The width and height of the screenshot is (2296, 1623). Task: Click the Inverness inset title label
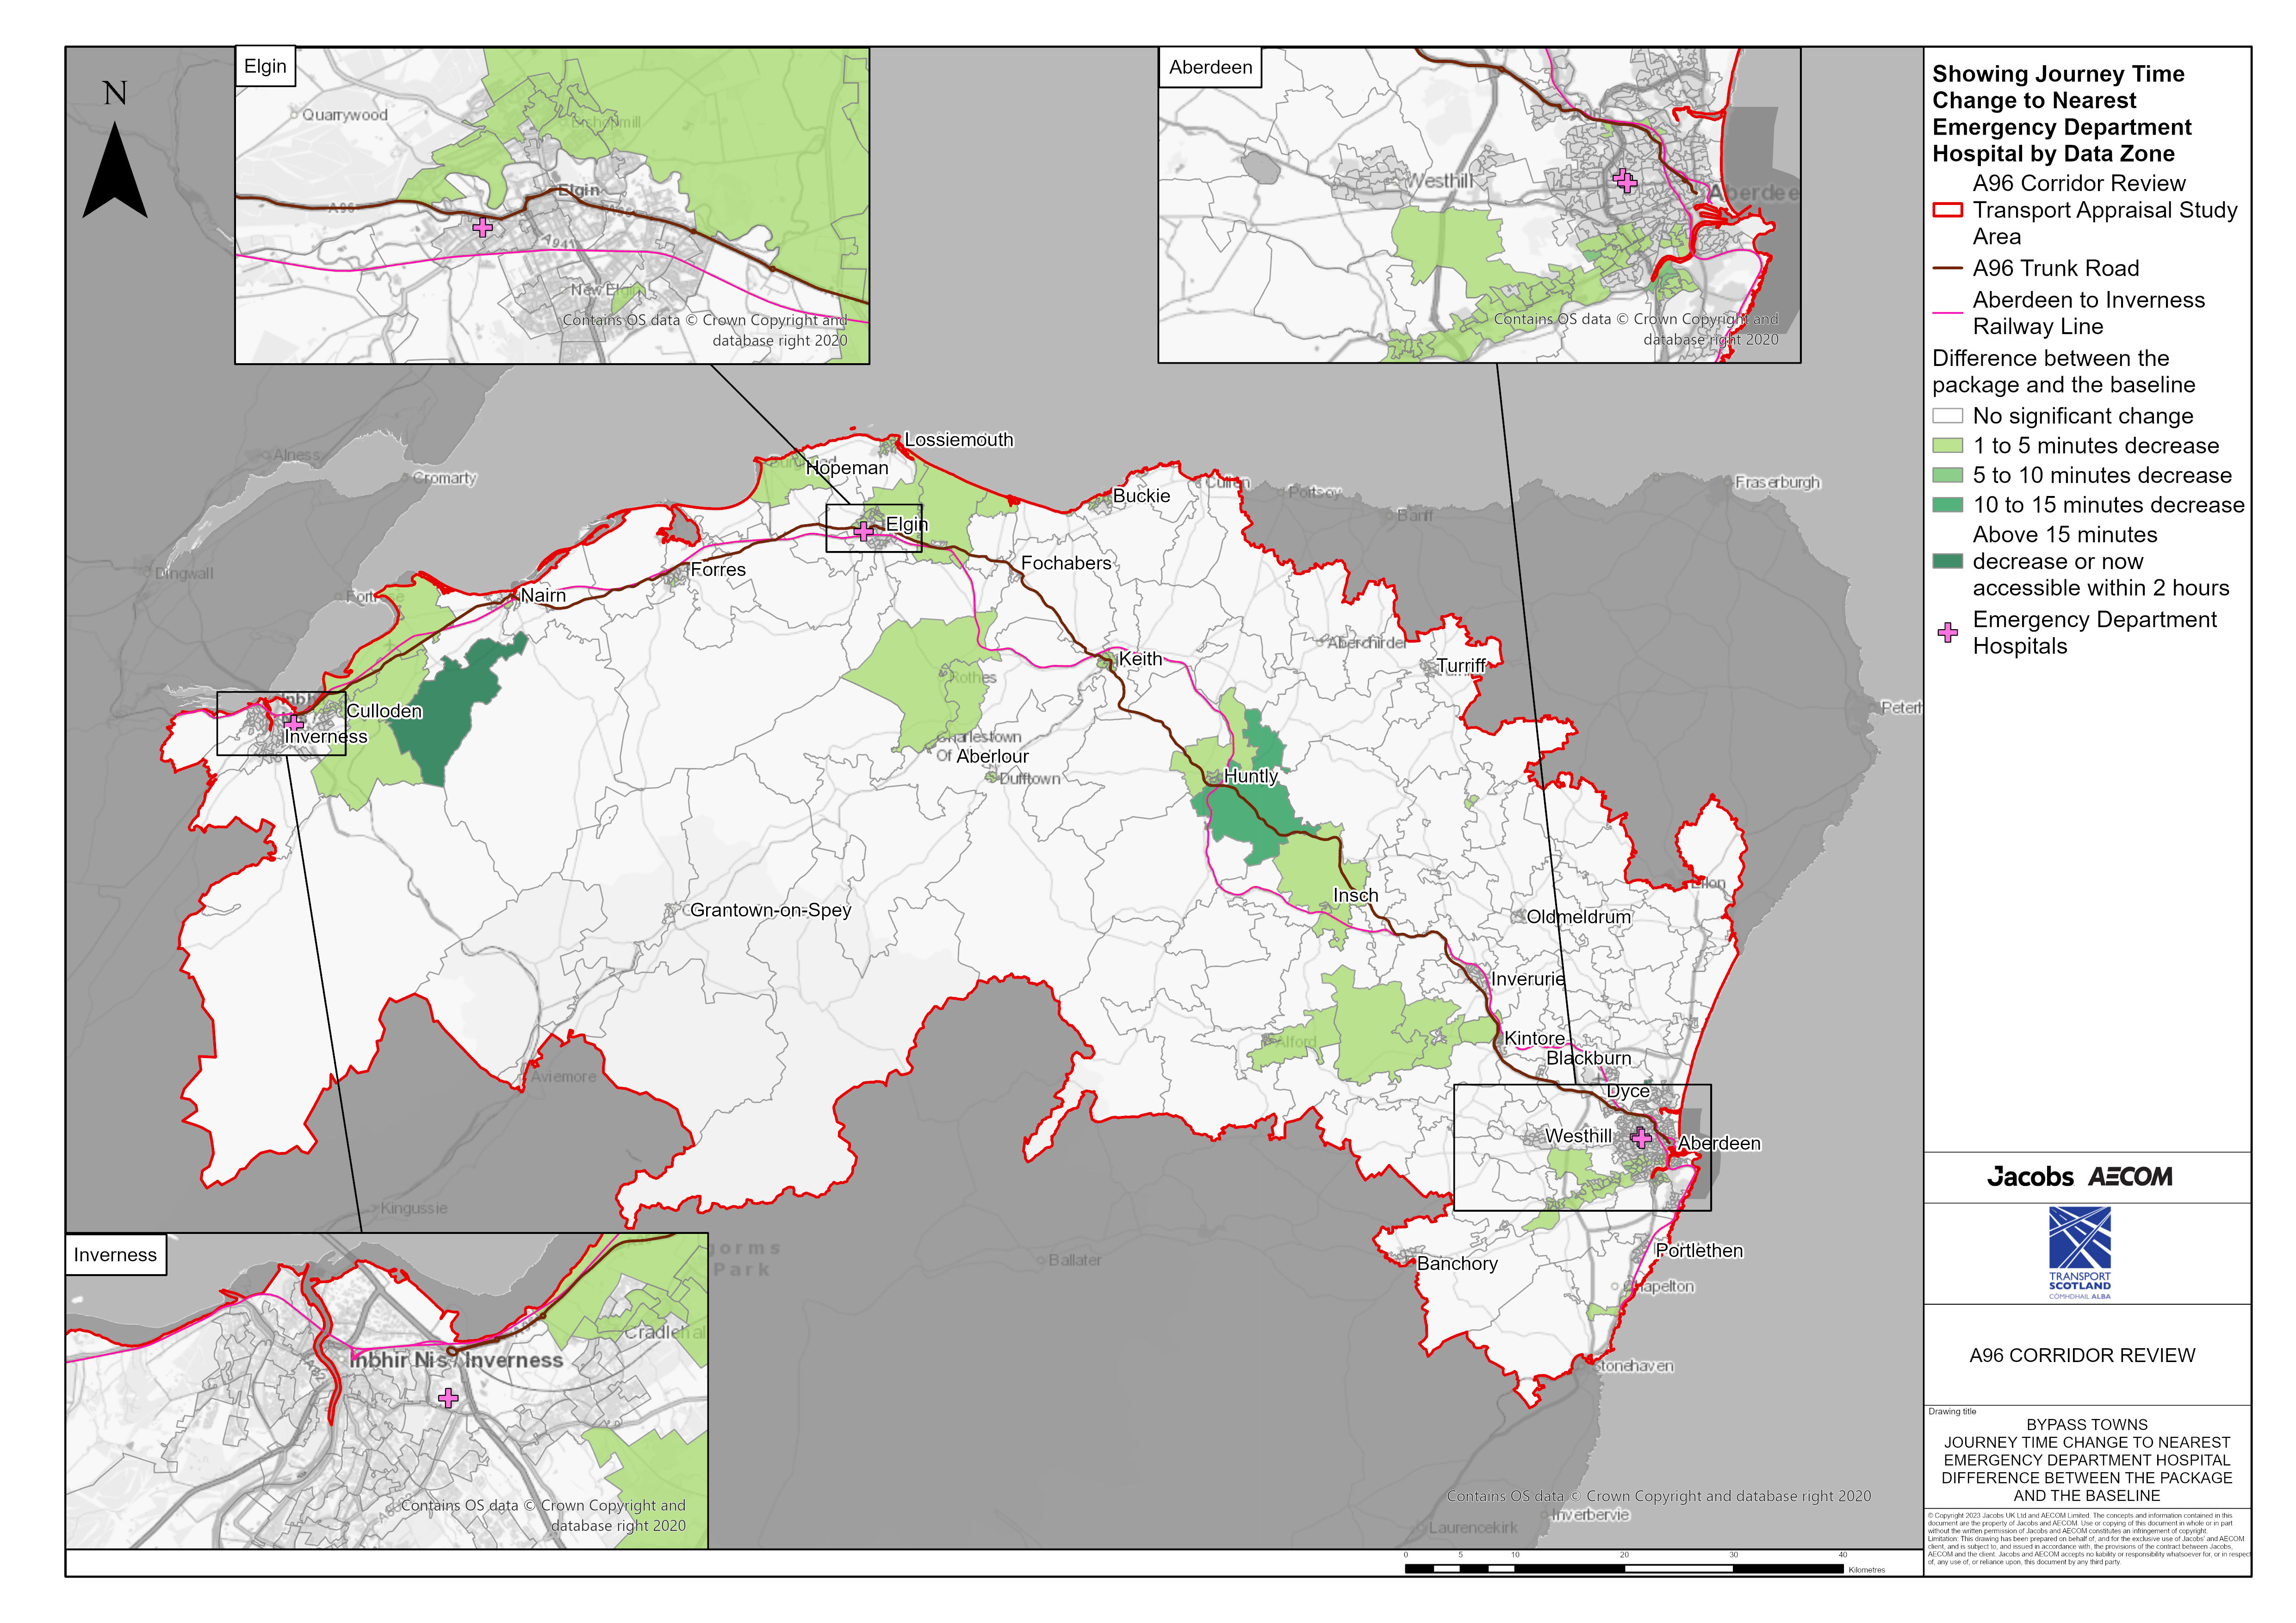tap(115, 1255)
